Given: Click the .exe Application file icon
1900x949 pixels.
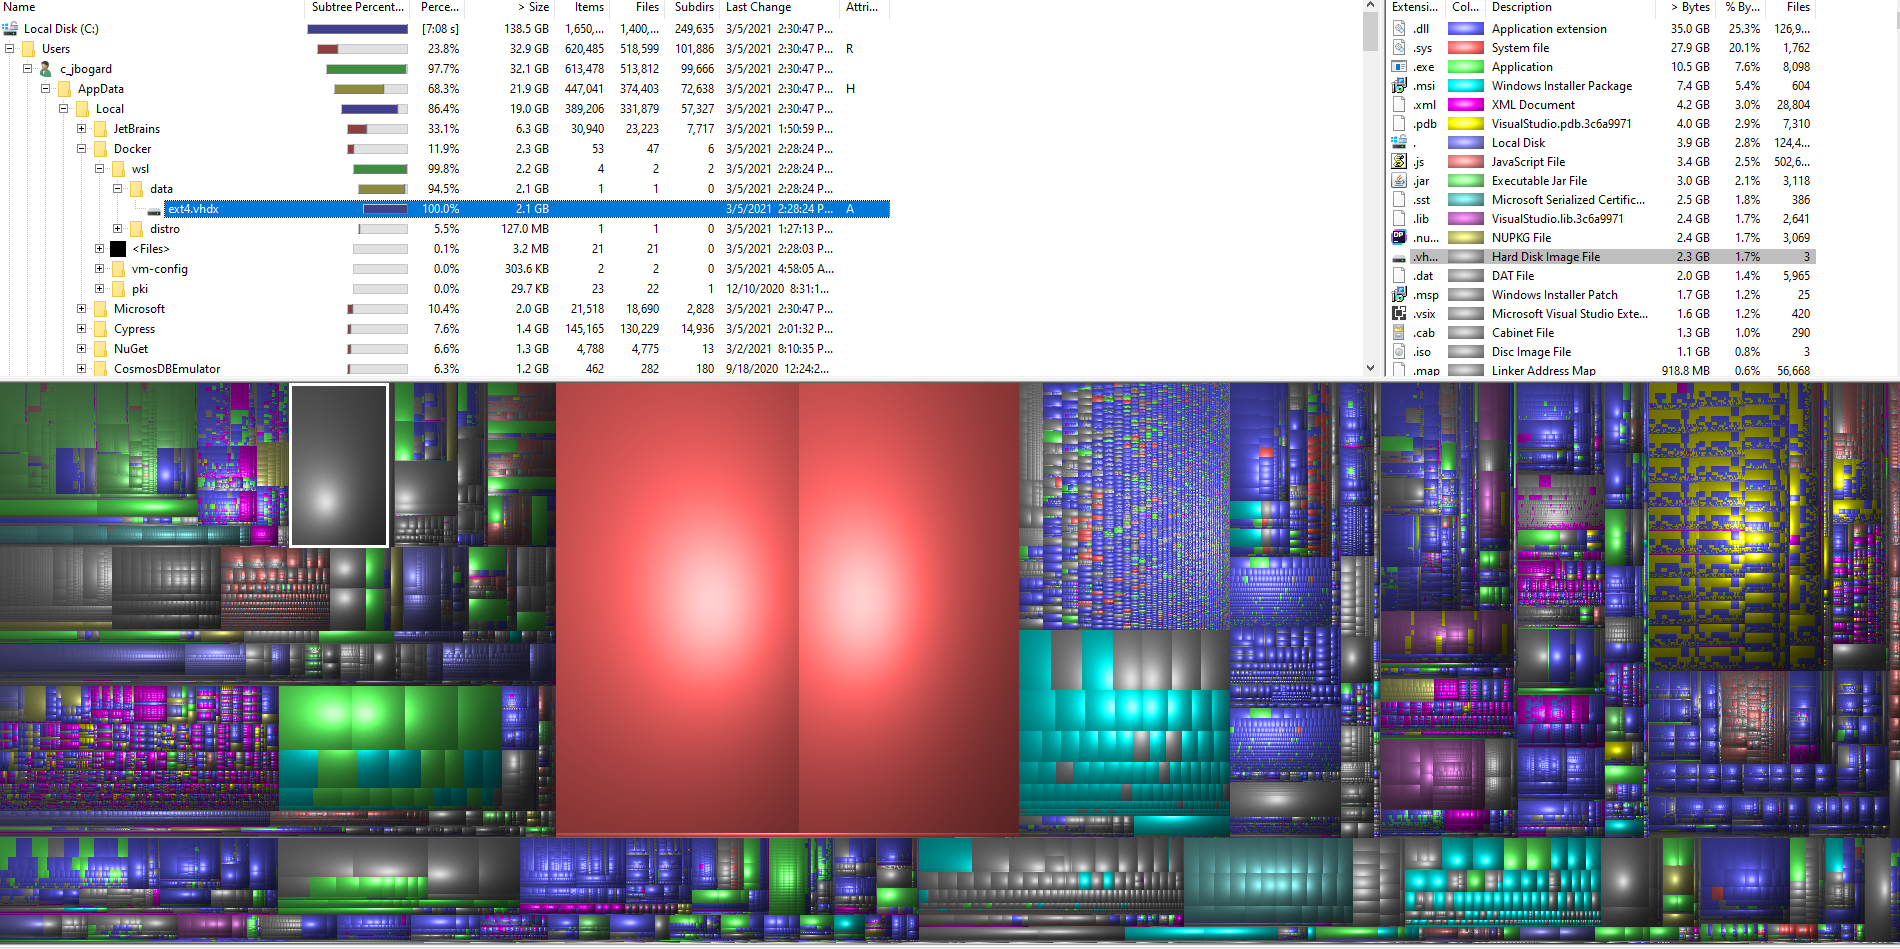Looking at the screenshot, I should click(x=1400, y=67).
